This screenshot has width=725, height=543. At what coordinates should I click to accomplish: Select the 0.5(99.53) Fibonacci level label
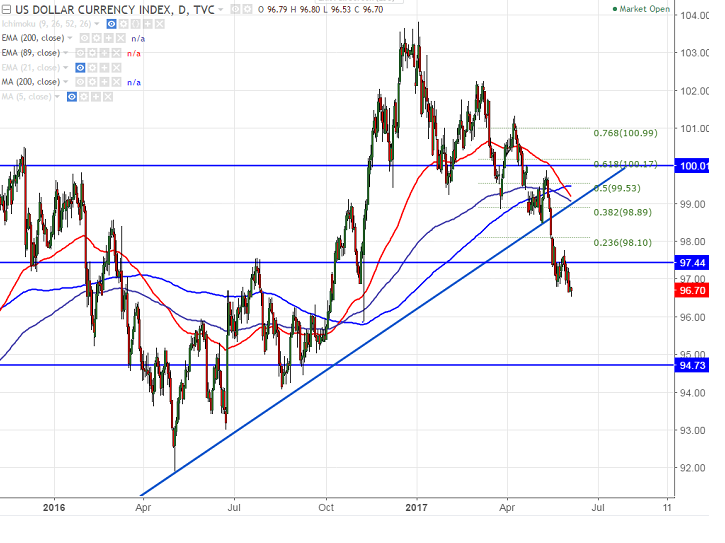[x=617, y=188]
